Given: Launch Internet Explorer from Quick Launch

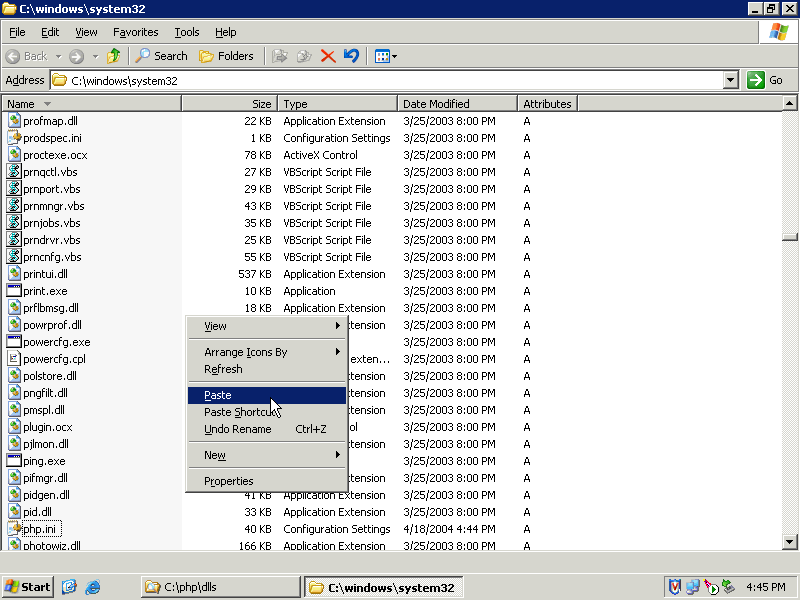Looking at the screenshot, I should pyautogui.click(x=93, y=587).
